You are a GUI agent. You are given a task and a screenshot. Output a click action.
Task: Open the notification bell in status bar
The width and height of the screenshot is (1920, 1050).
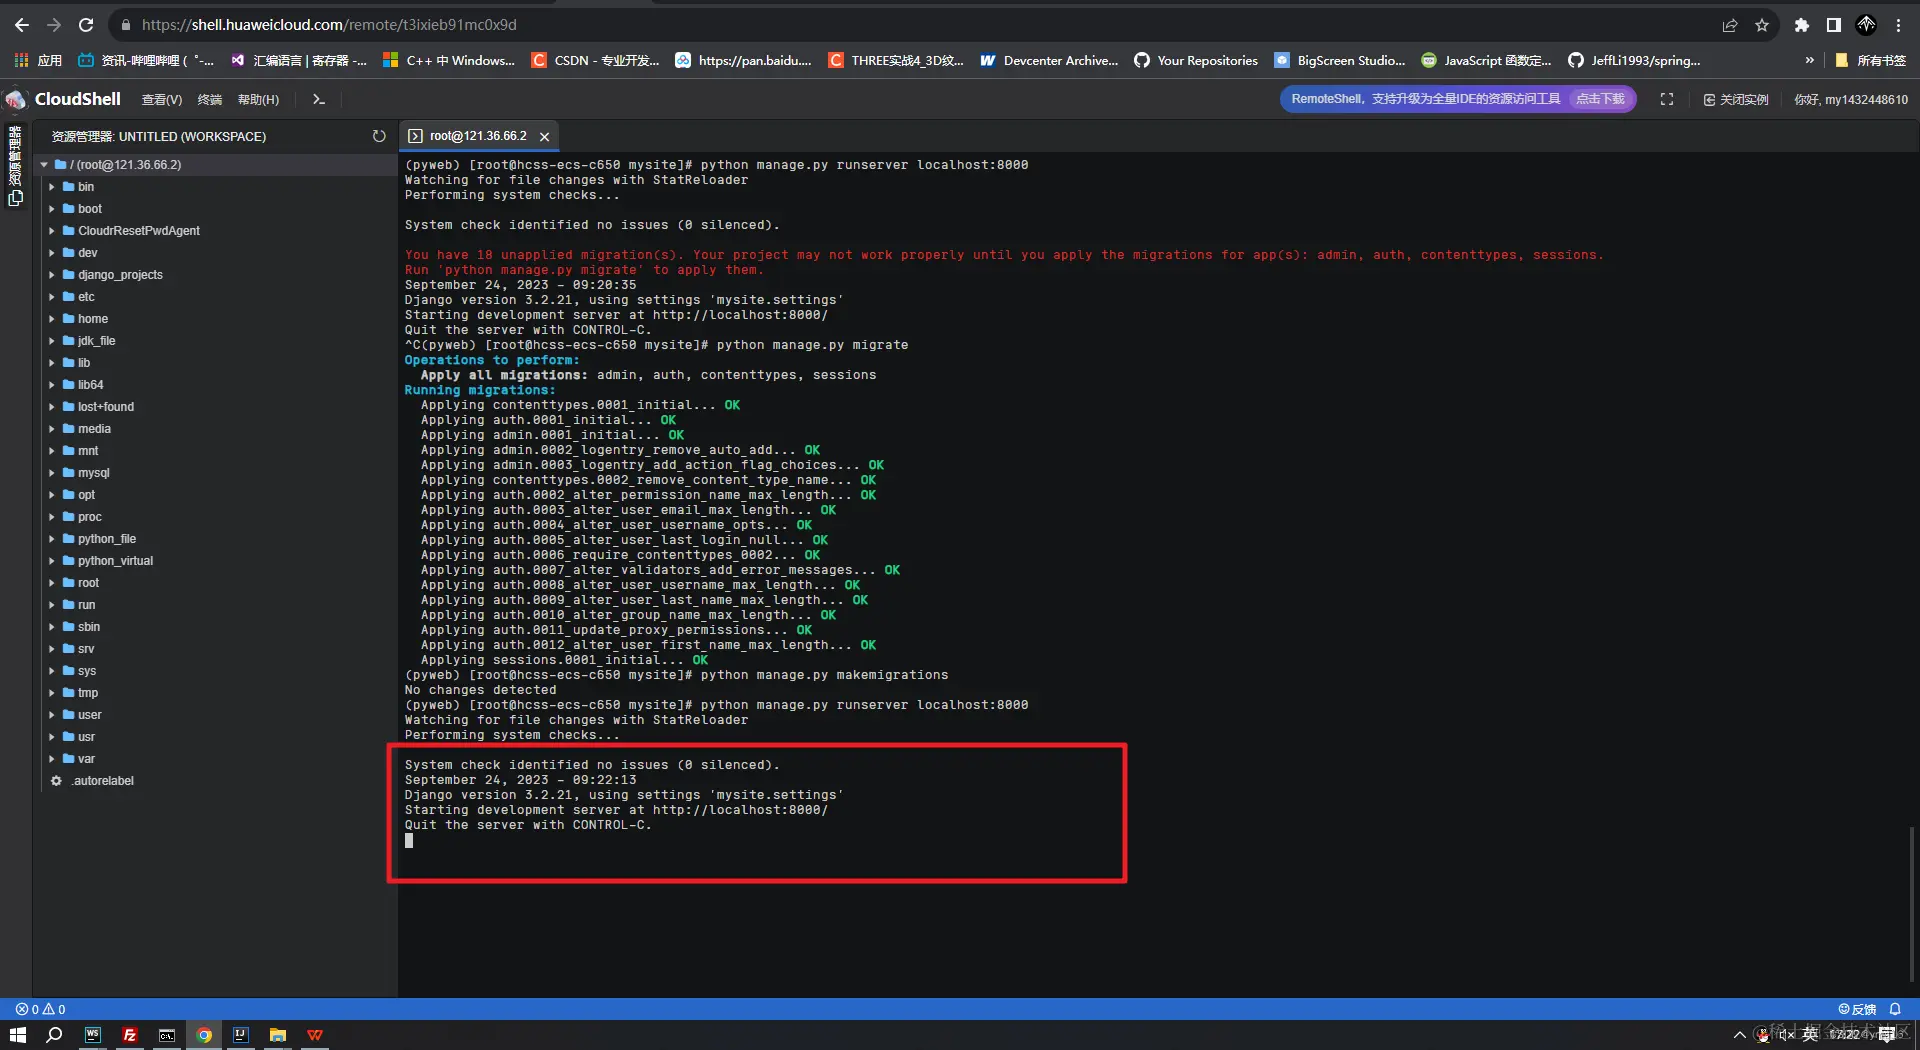[1895, 1009]
